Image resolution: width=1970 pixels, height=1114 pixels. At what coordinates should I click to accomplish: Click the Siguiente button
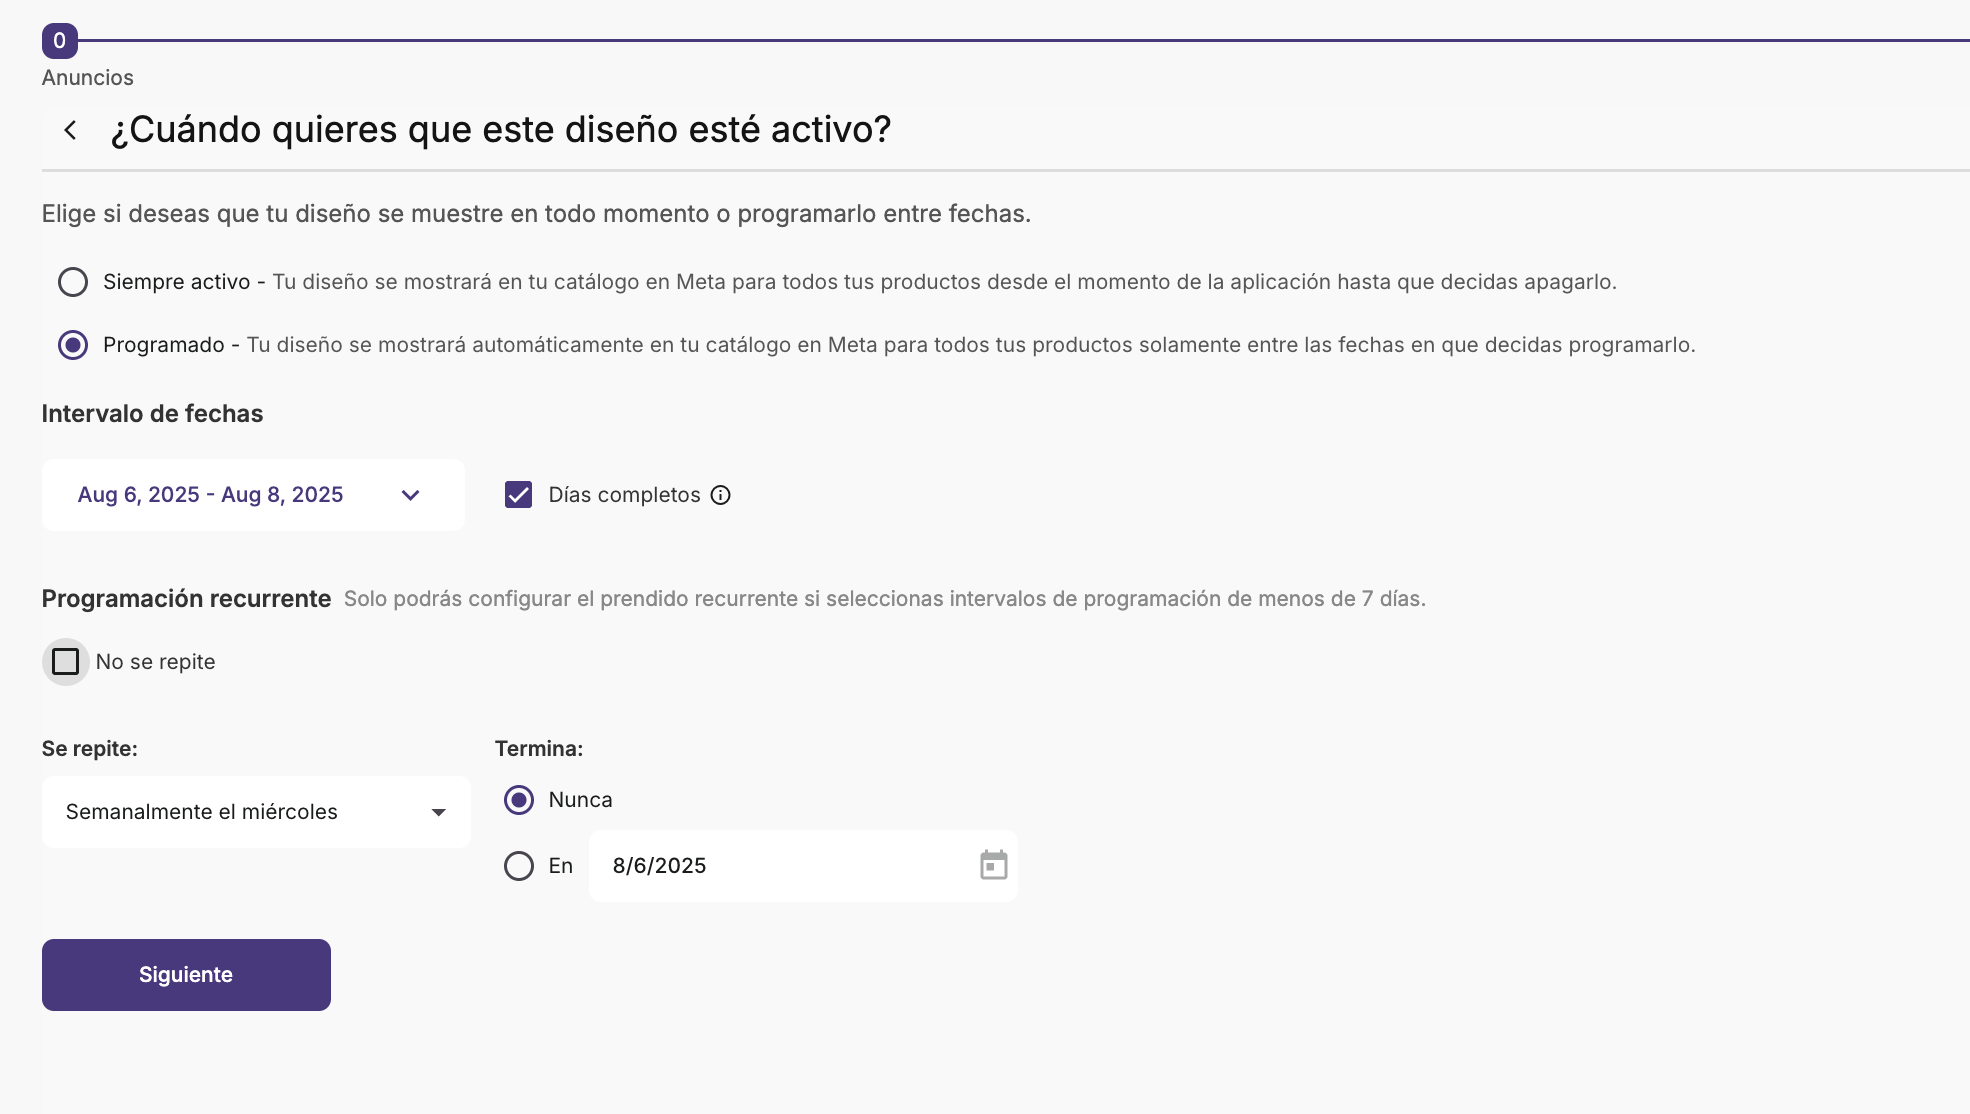pos(186,975)
